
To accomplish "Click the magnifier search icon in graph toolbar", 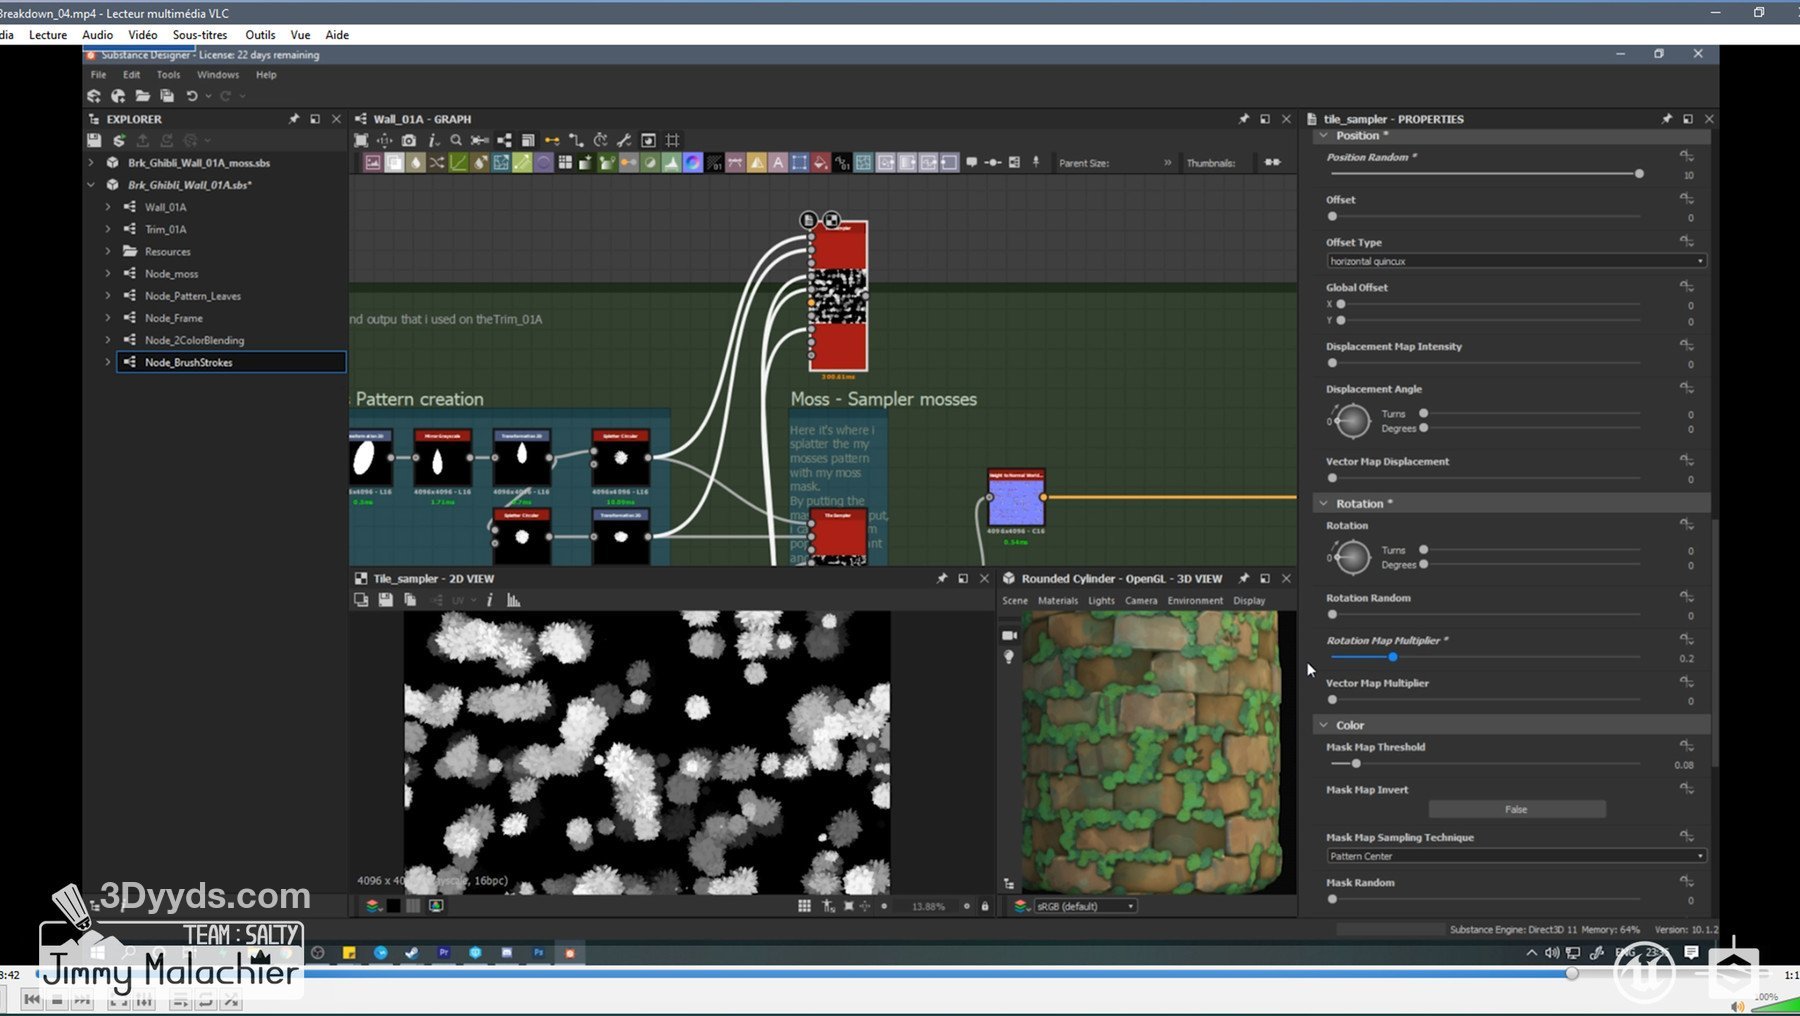I will [x=456, y=140].
